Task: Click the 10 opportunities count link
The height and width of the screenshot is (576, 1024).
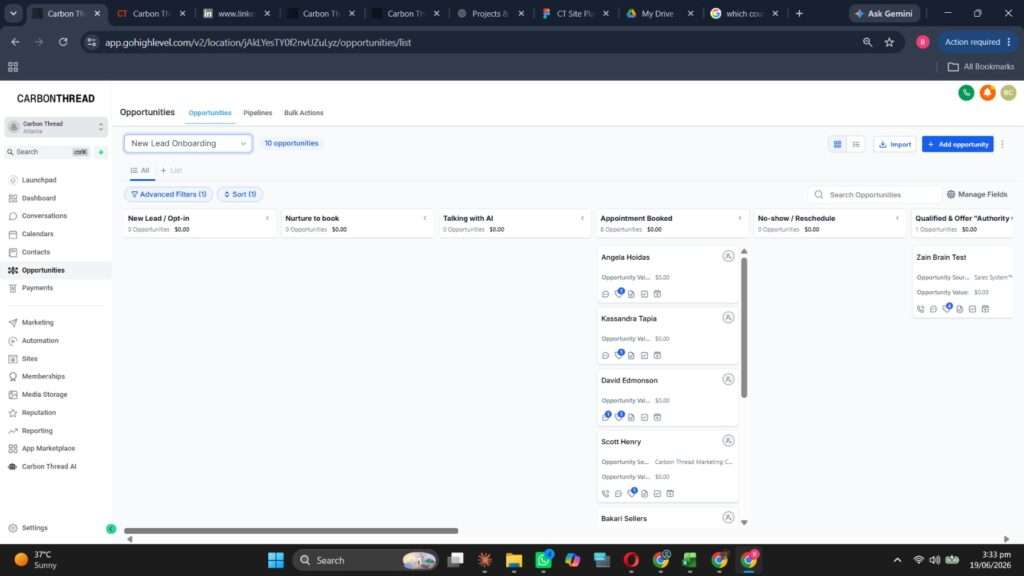Action: click(x=291, y=143)
